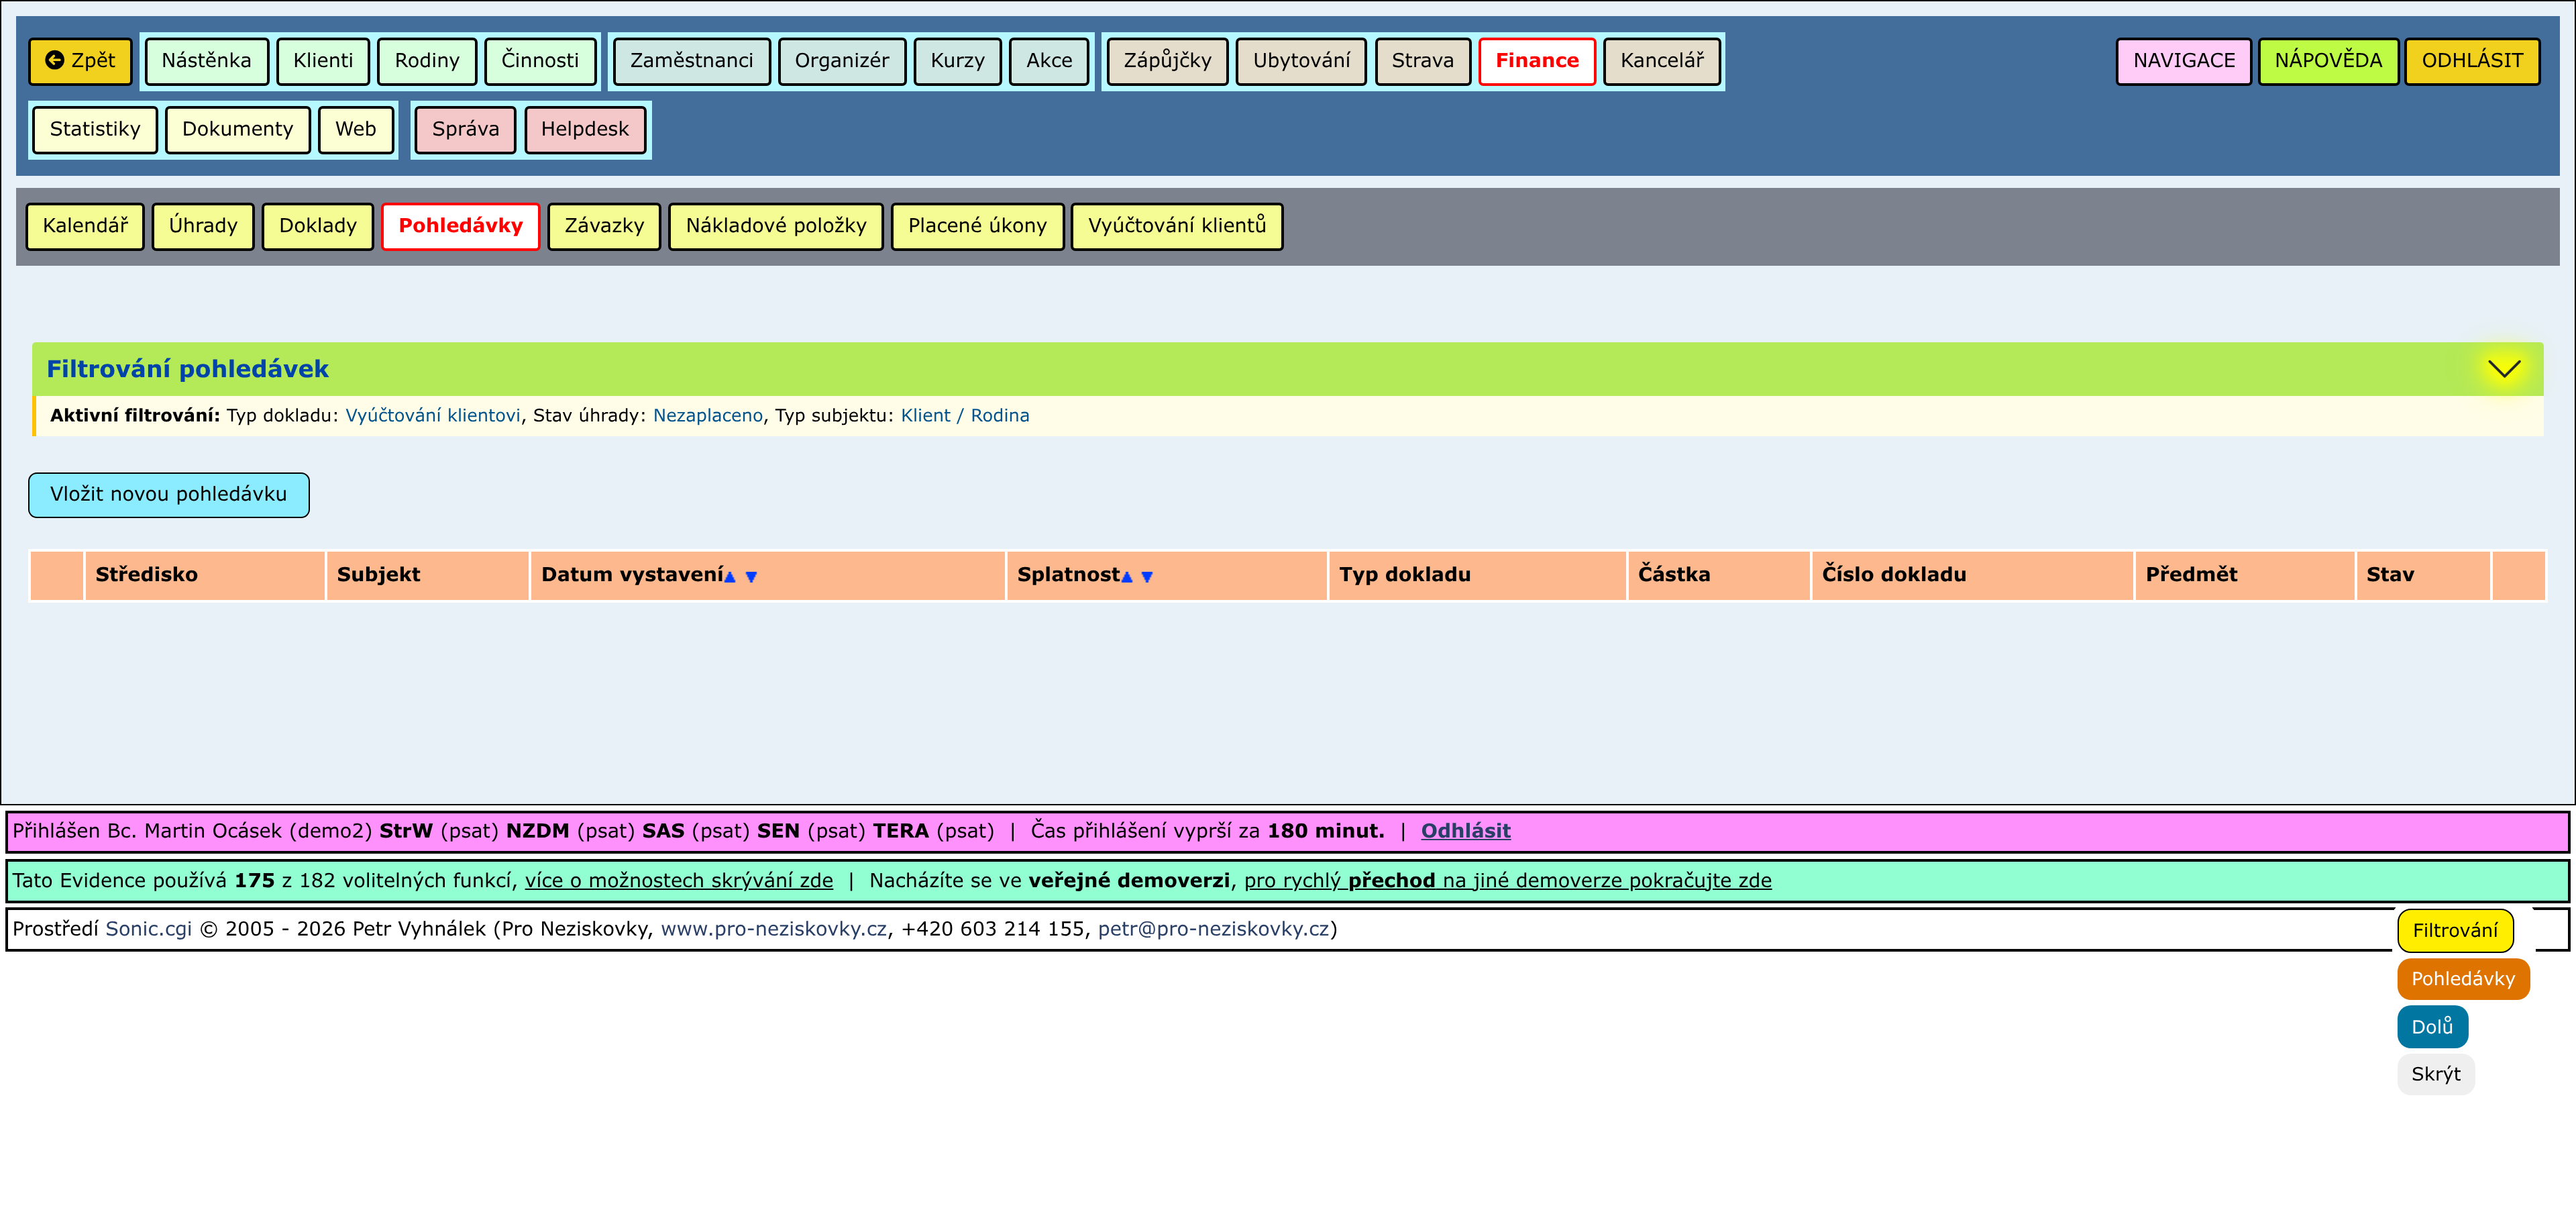Sort Splatnost descending with down arrow
Screen dimensions: 2576x1208
[1147, 577]
